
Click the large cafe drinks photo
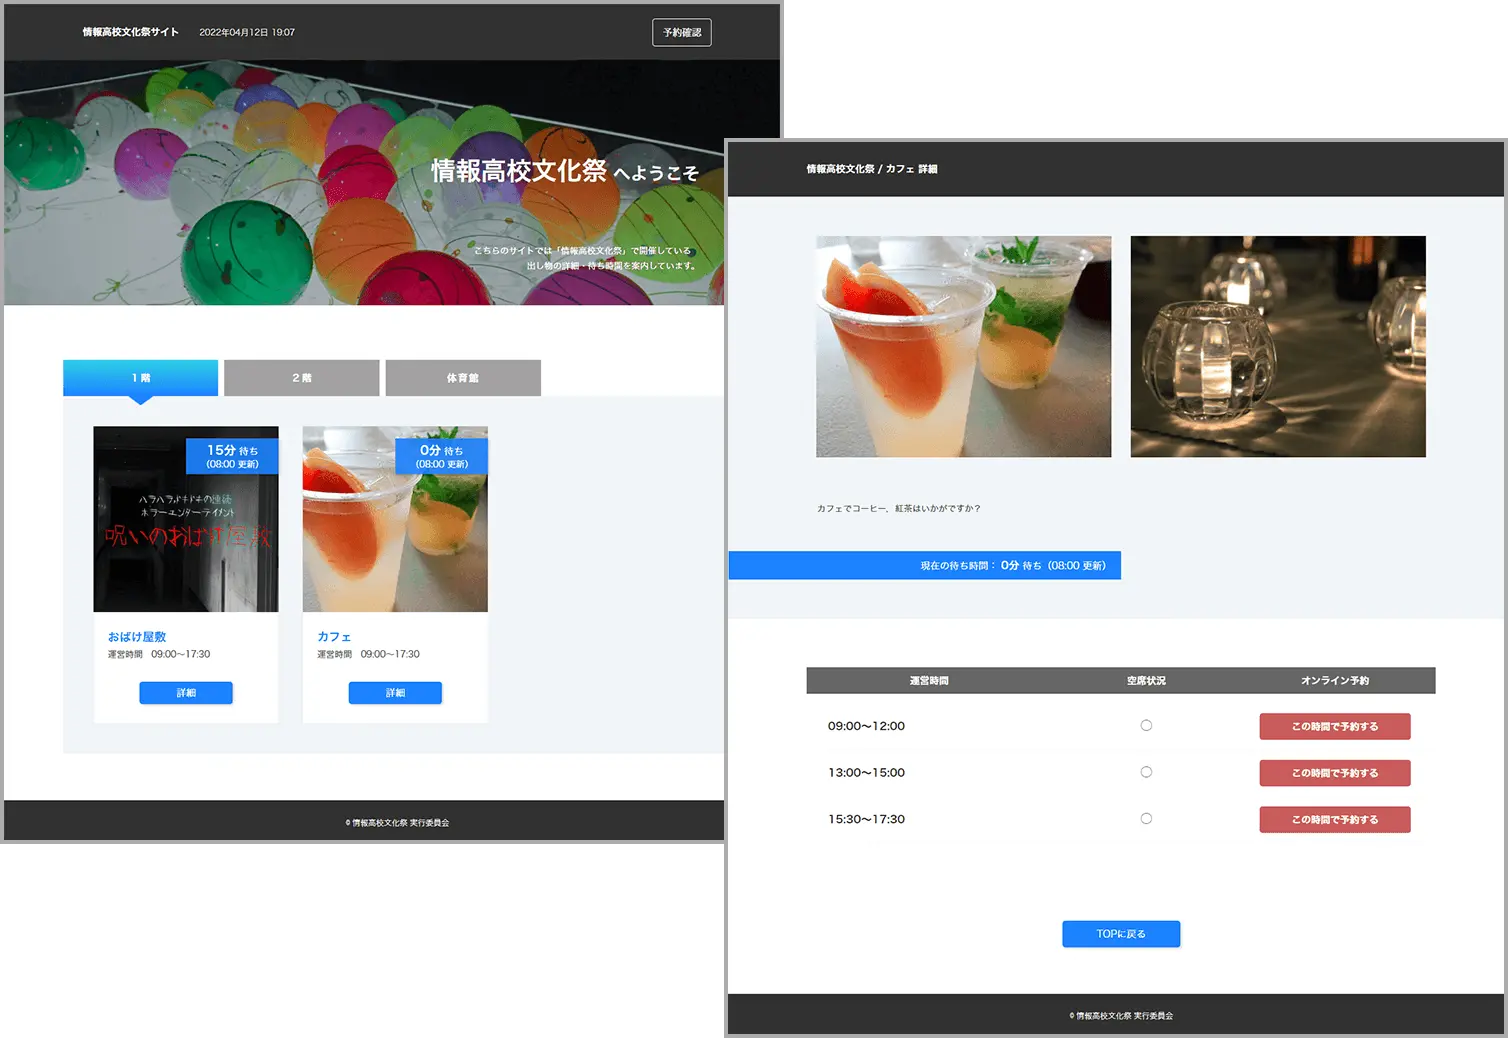tap(963, 347)
